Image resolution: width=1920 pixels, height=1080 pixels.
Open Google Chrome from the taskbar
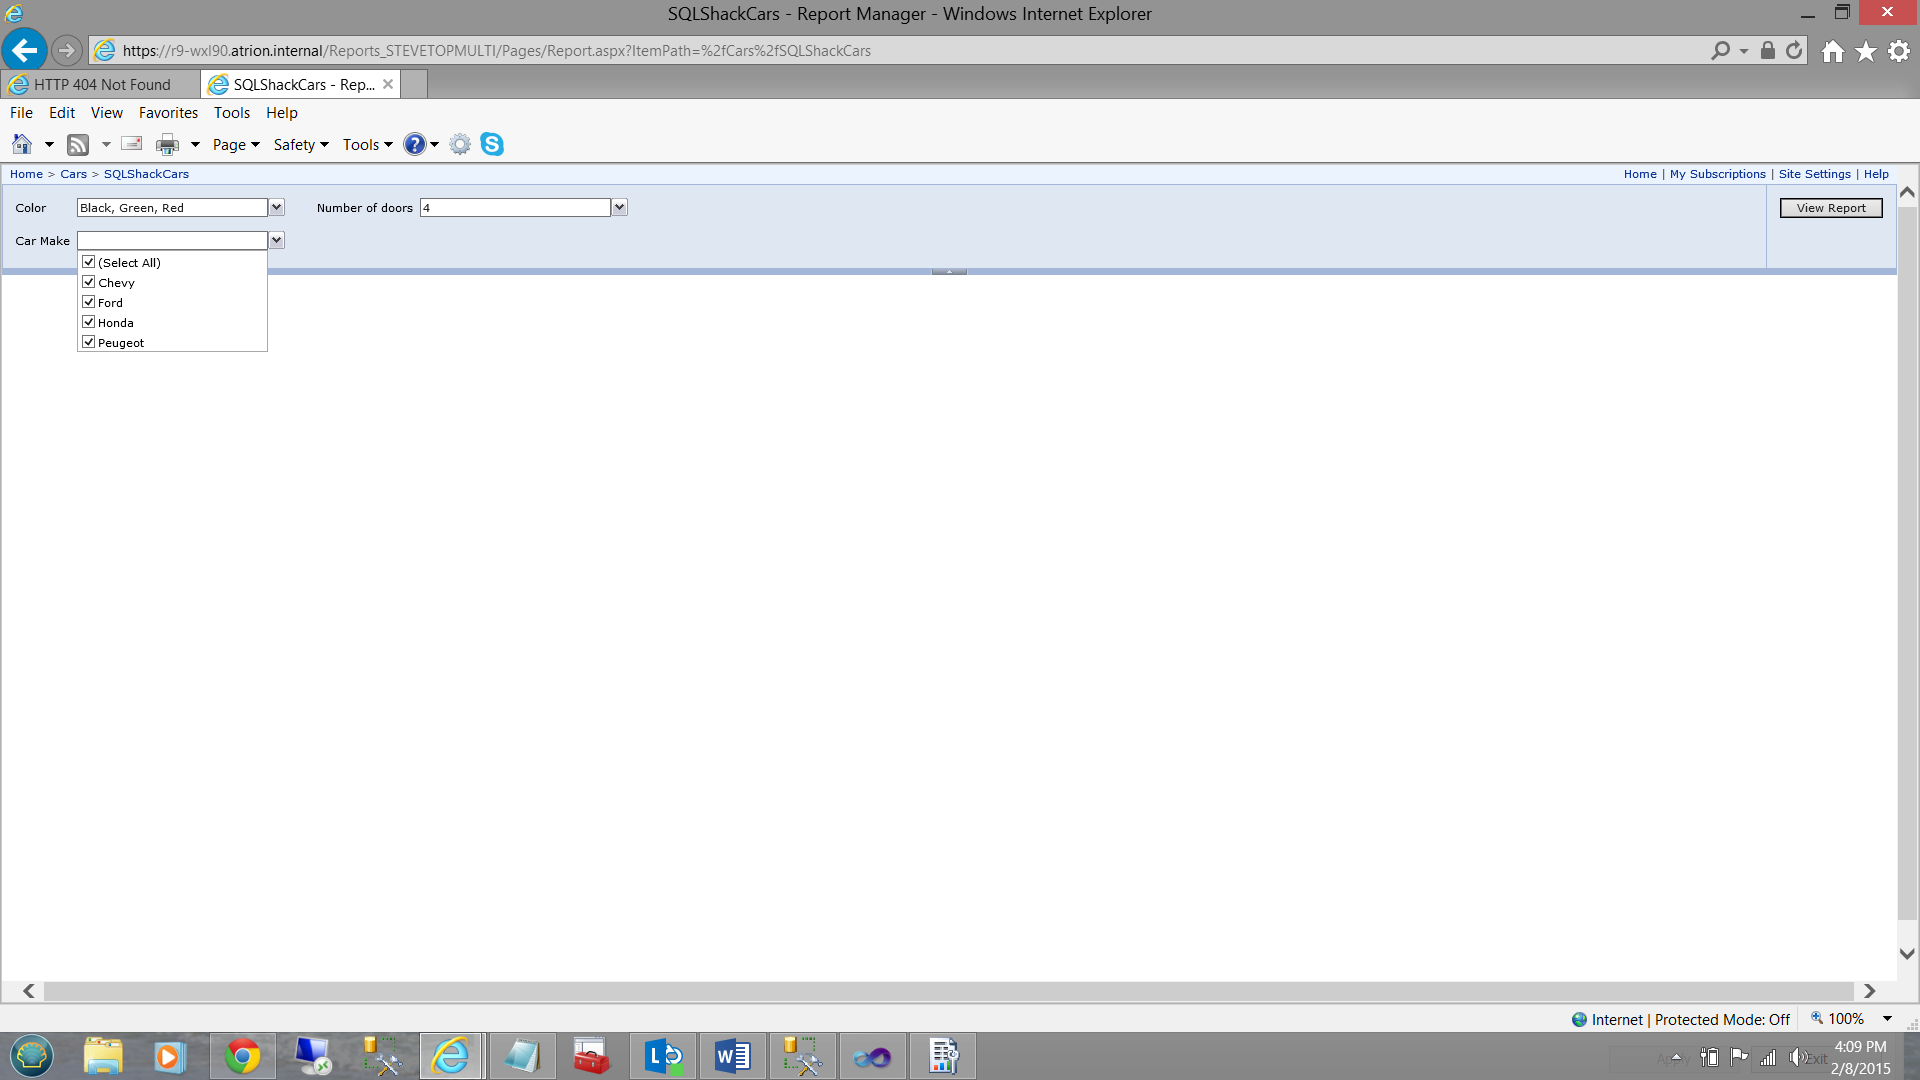coord(242,1056)
